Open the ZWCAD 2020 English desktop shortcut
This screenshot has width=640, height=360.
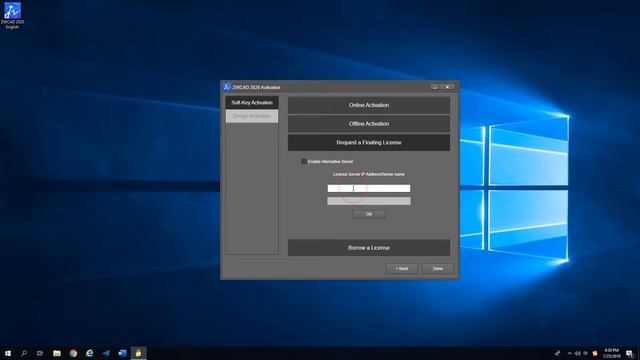[x=12, y=16]
